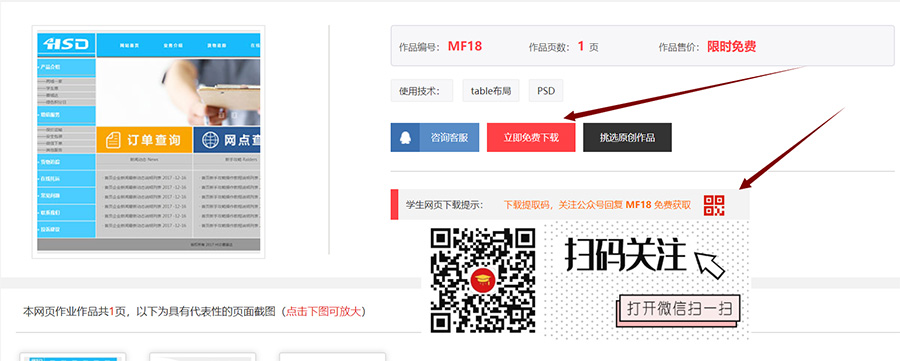The width and height of the screenshot is (900, 361).
Task: Click the graduation cap logo in QR code
Action: click(483, 280)
